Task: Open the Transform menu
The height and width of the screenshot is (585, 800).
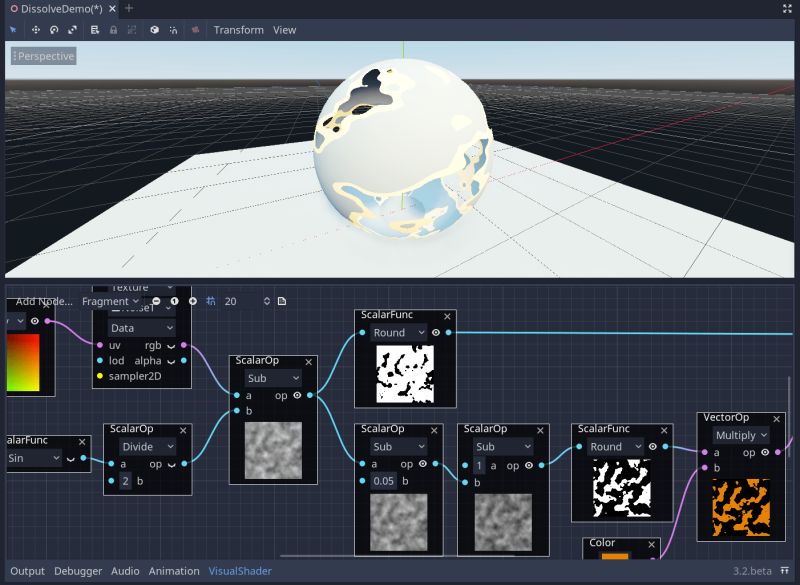Action: pyautogui.click(x=238, y=30)
